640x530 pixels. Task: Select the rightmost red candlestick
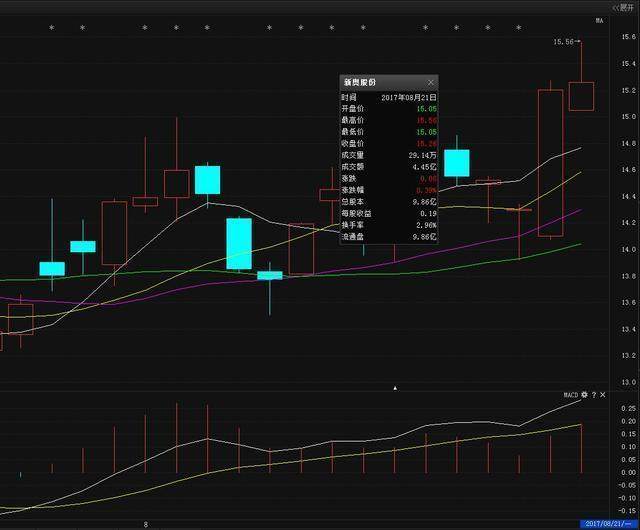(581, 95)
